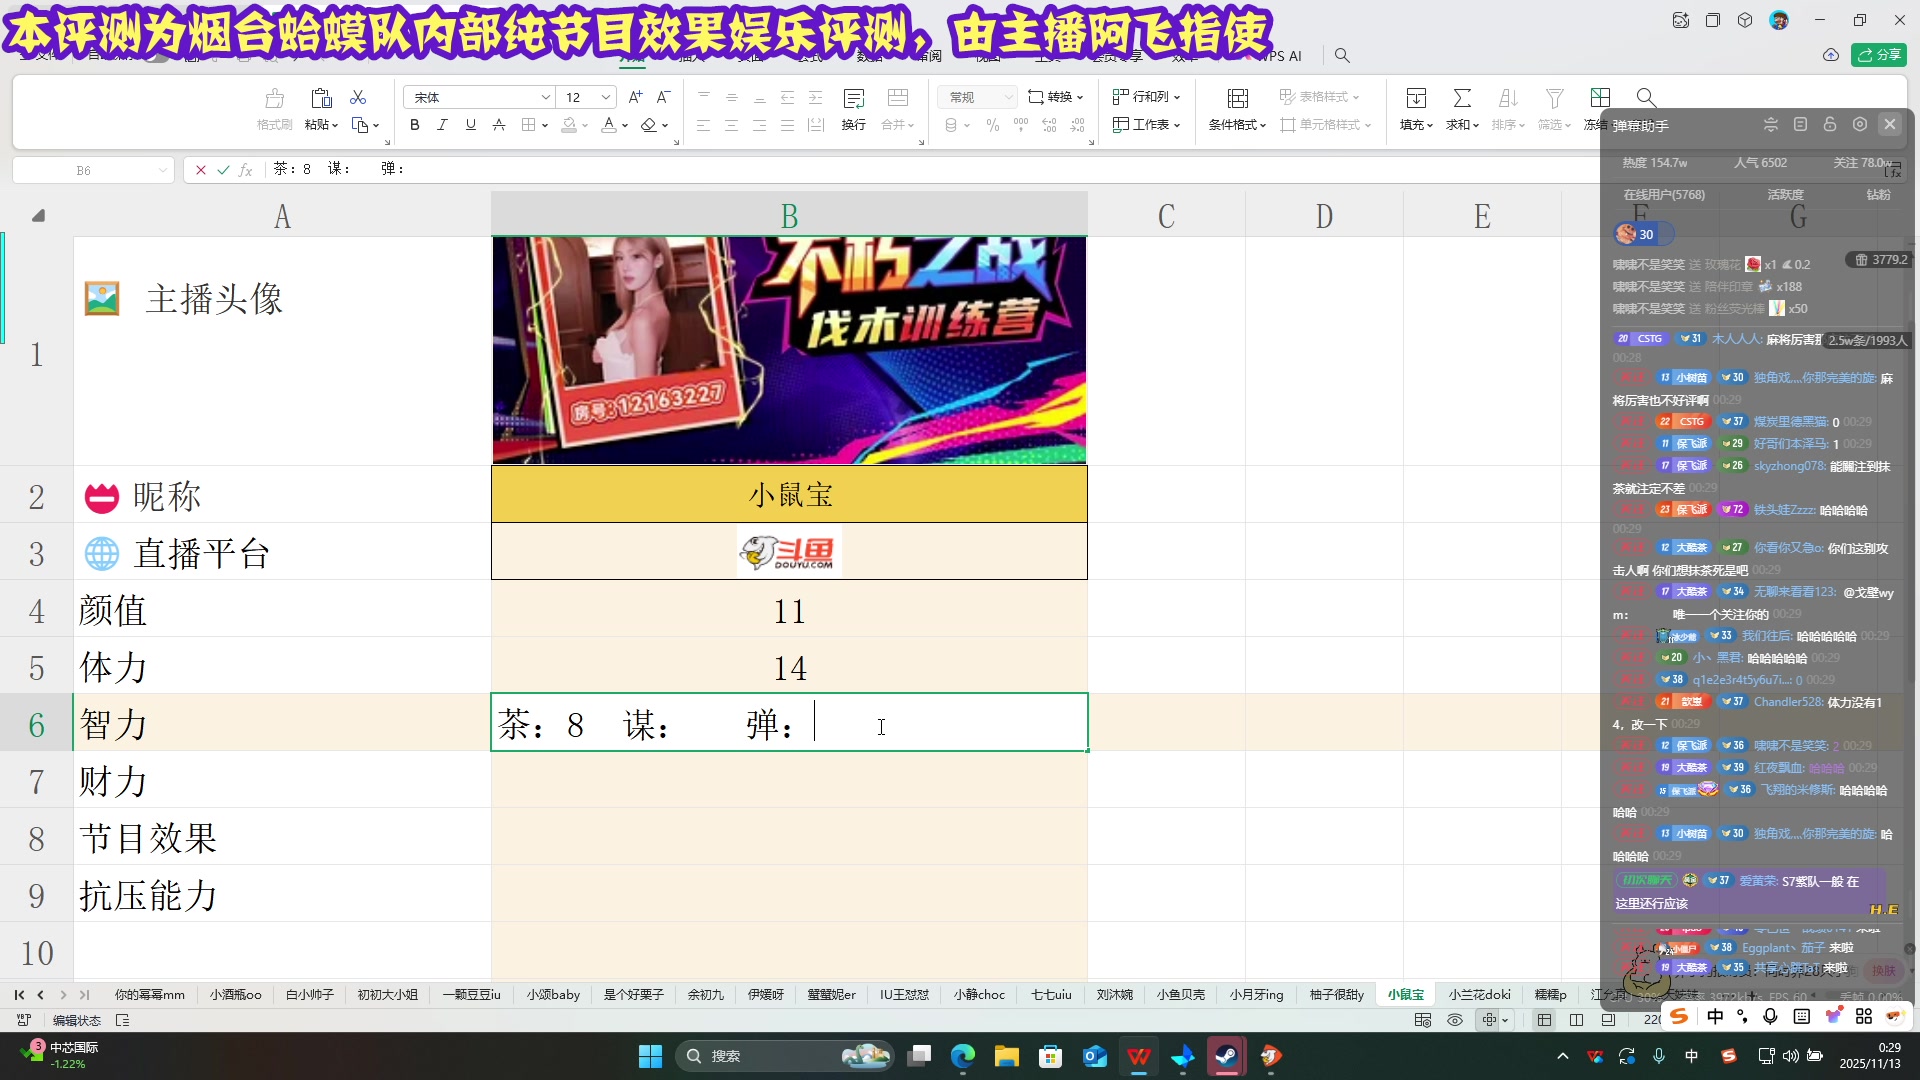
Task: Click the 分享 share button
Action: click(1880, 55)
